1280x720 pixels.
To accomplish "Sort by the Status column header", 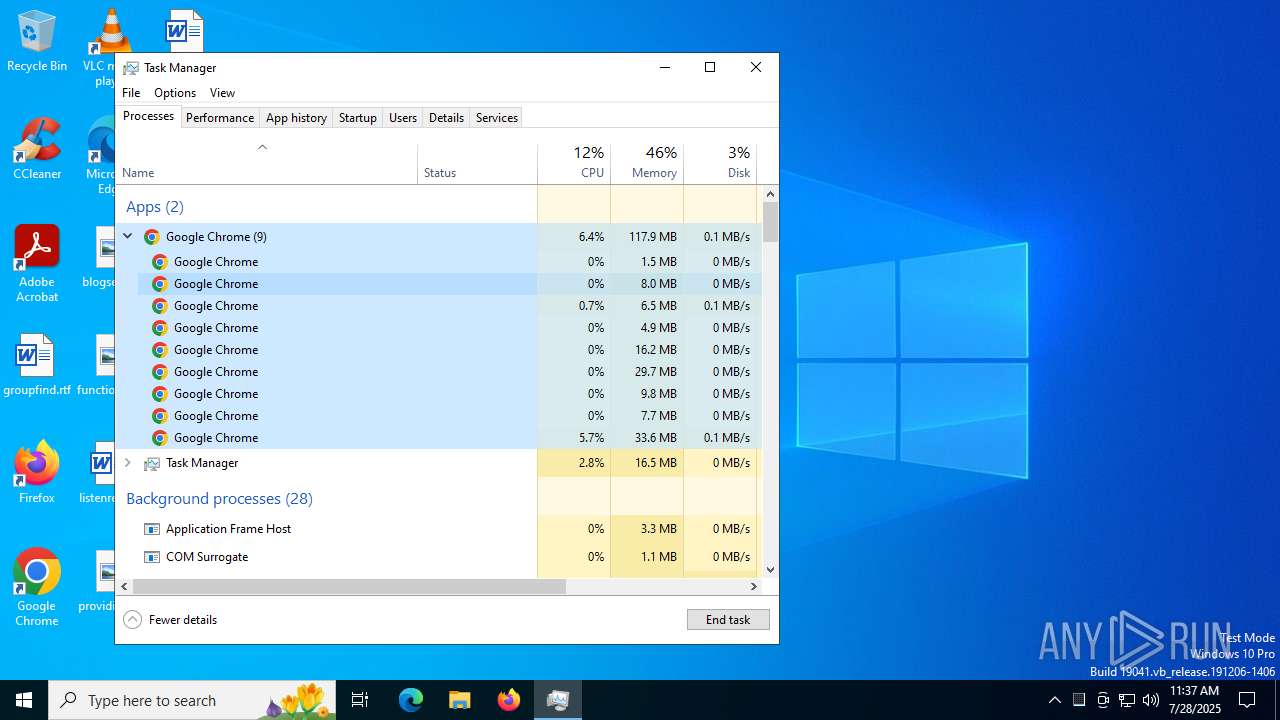I will click(478, 163).
